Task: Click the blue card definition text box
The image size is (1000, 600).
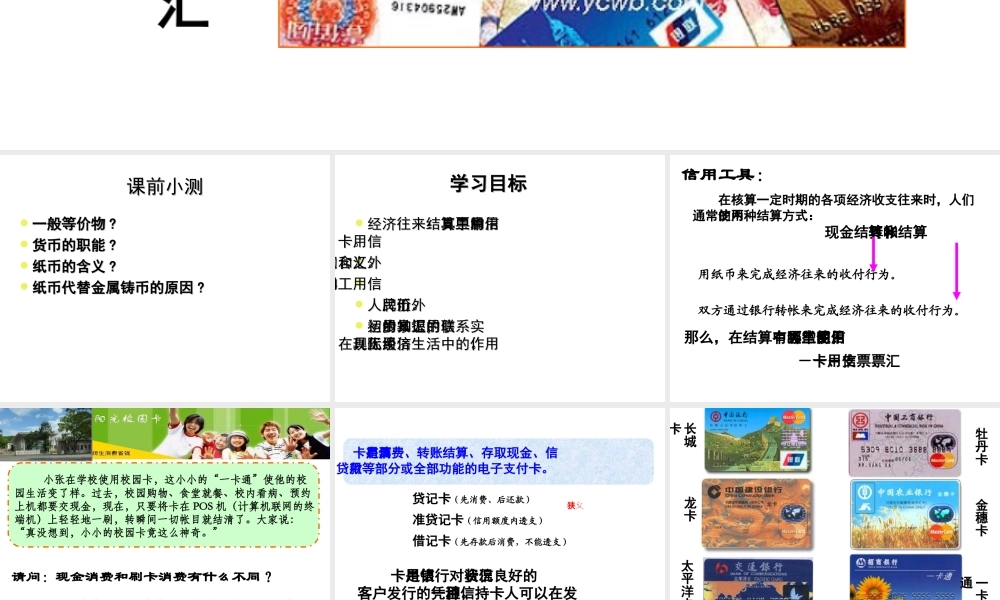Action: pos(497,461)
